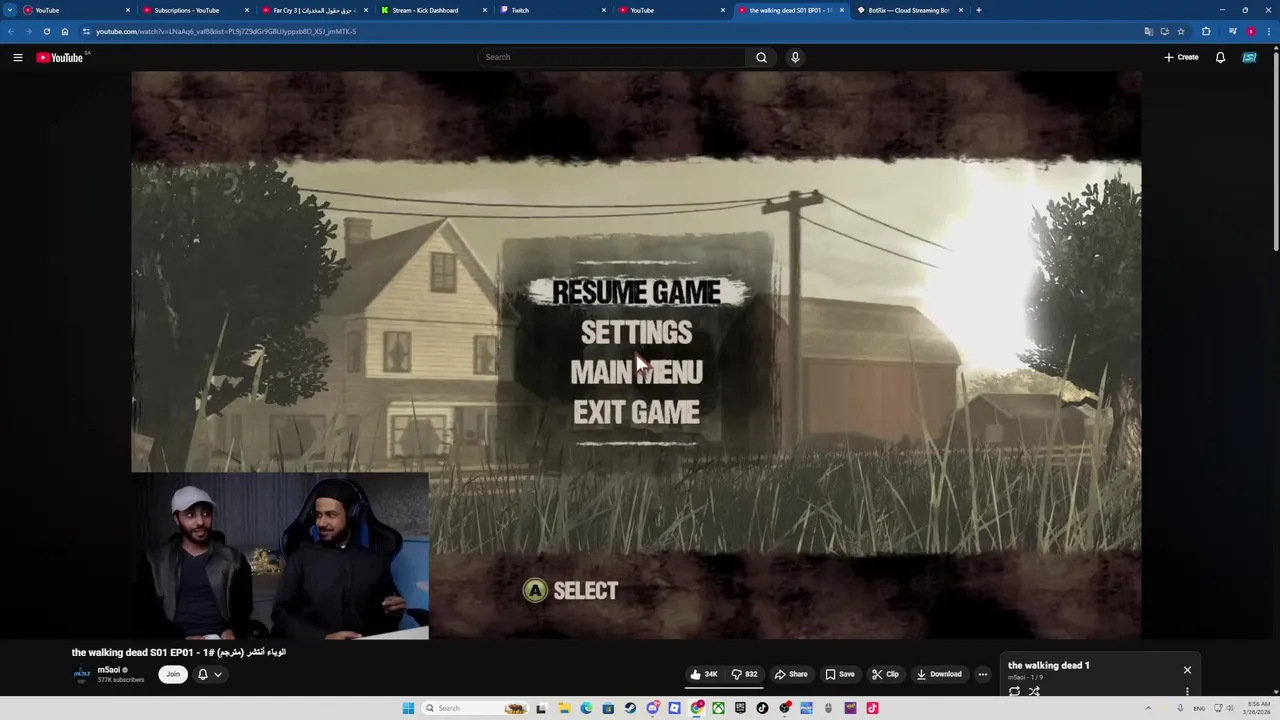
Task: Bookmark this page with the star icon
Action: [x=1181, y=31]
